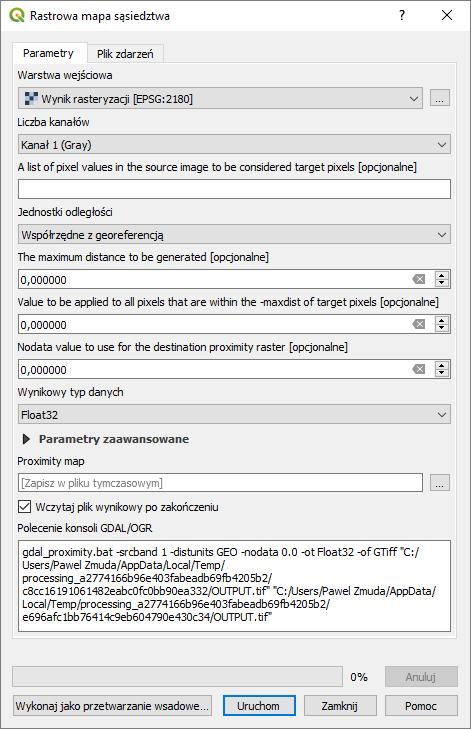Open the Jednostki odległości dropdown
This screenshot has height=729, width=471.
pyautogui.click(x=234, y=235)
